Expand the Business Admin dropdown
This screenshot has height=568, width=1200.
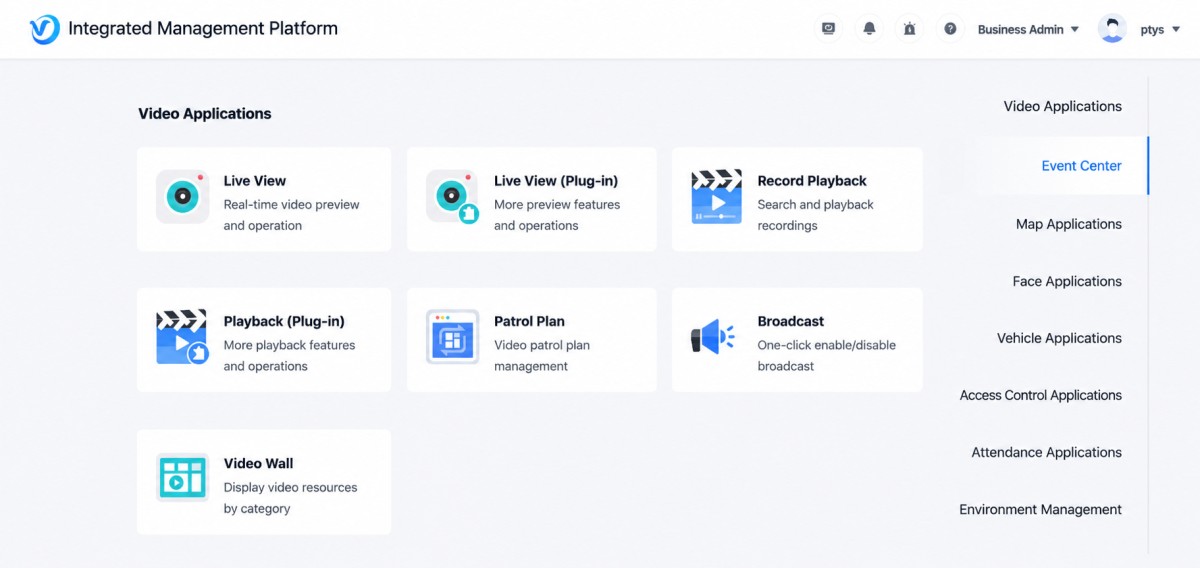(1028, 29)
